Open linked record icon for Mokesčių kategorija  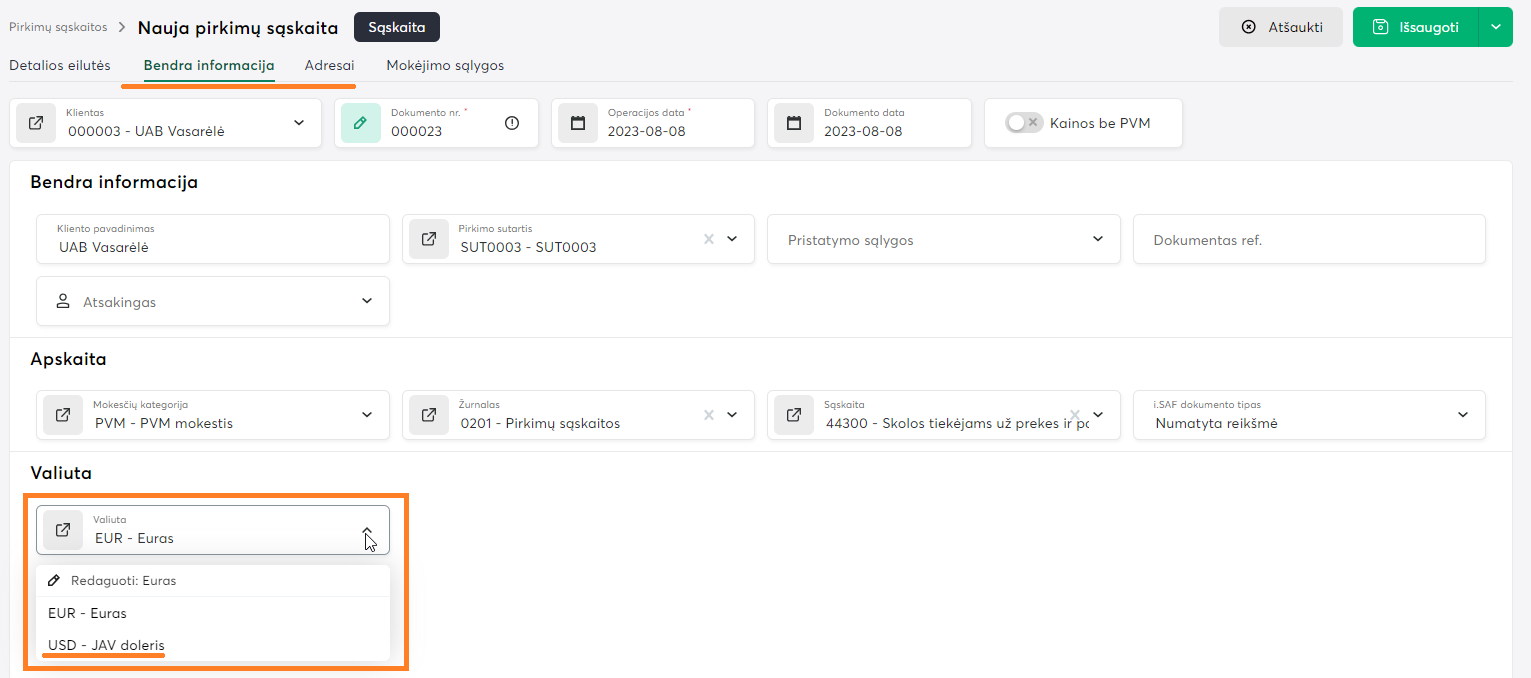coord(63,415)
